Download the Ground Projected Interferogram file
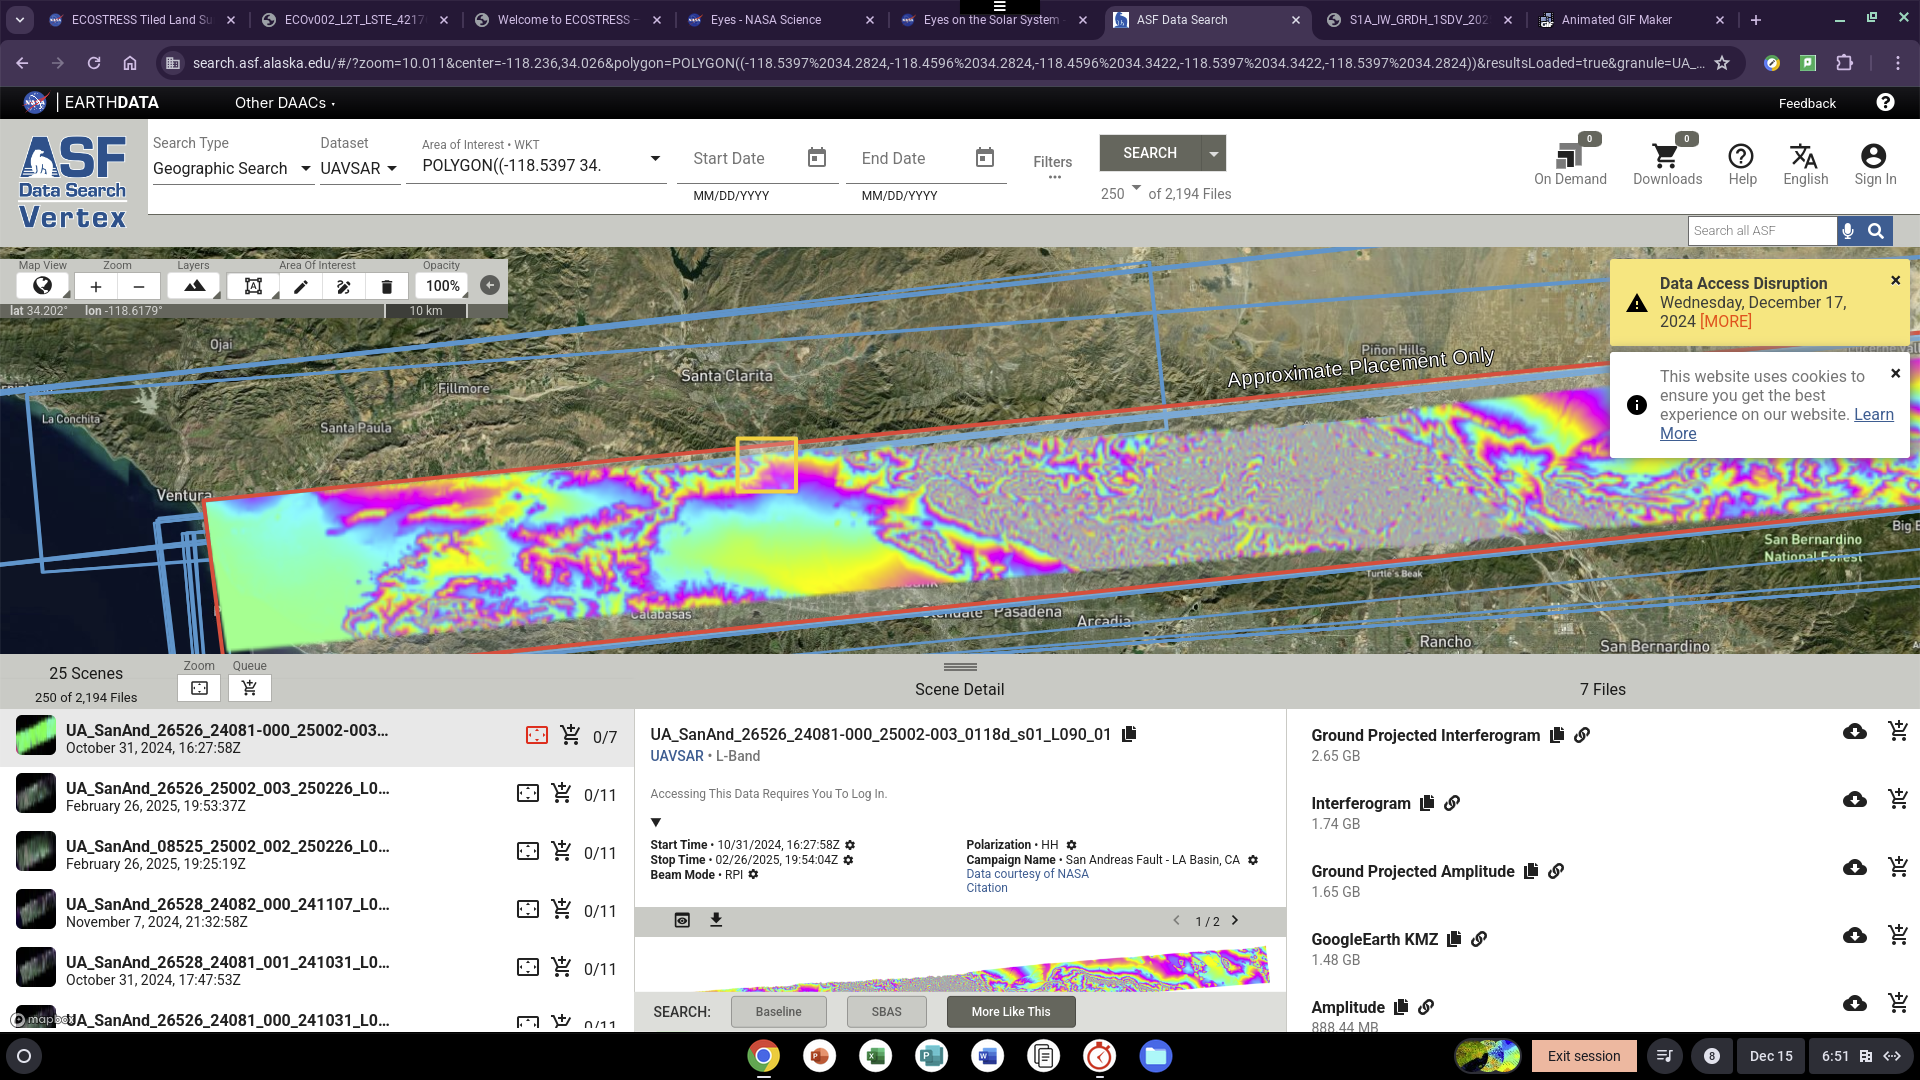The image size is (1920, 1080). (x=1854, y=732)
